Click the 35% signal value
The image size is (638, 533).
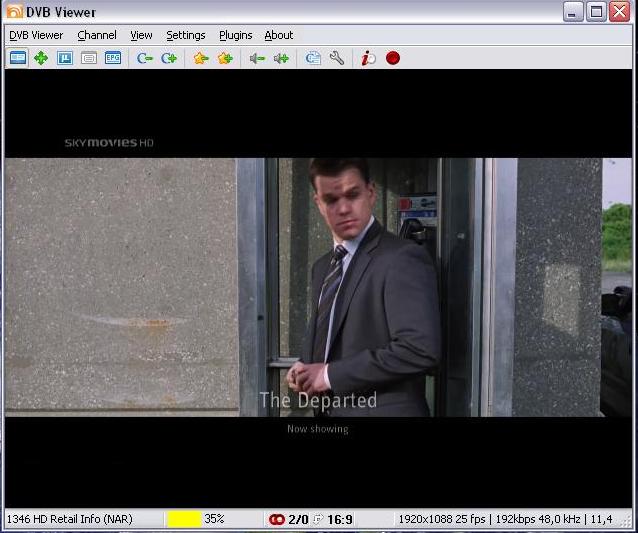click(214, 519)
